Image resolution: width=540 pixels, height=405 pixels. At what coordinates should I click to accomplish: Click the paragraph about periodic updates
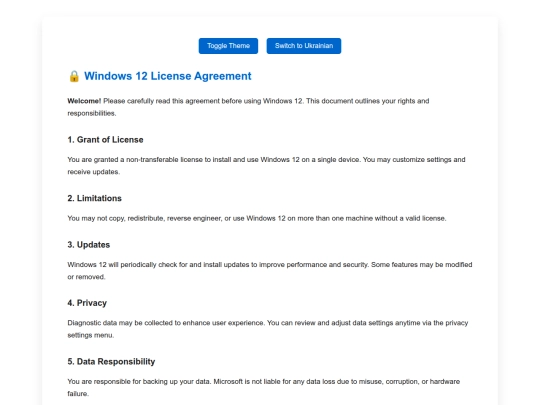[270, 271]
